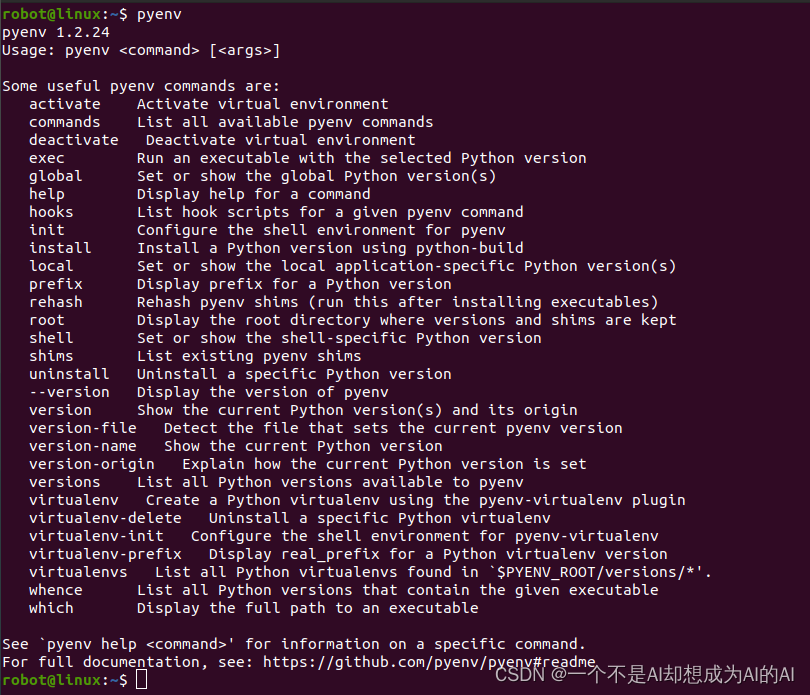Click the 'deactivate' command name

74,140
